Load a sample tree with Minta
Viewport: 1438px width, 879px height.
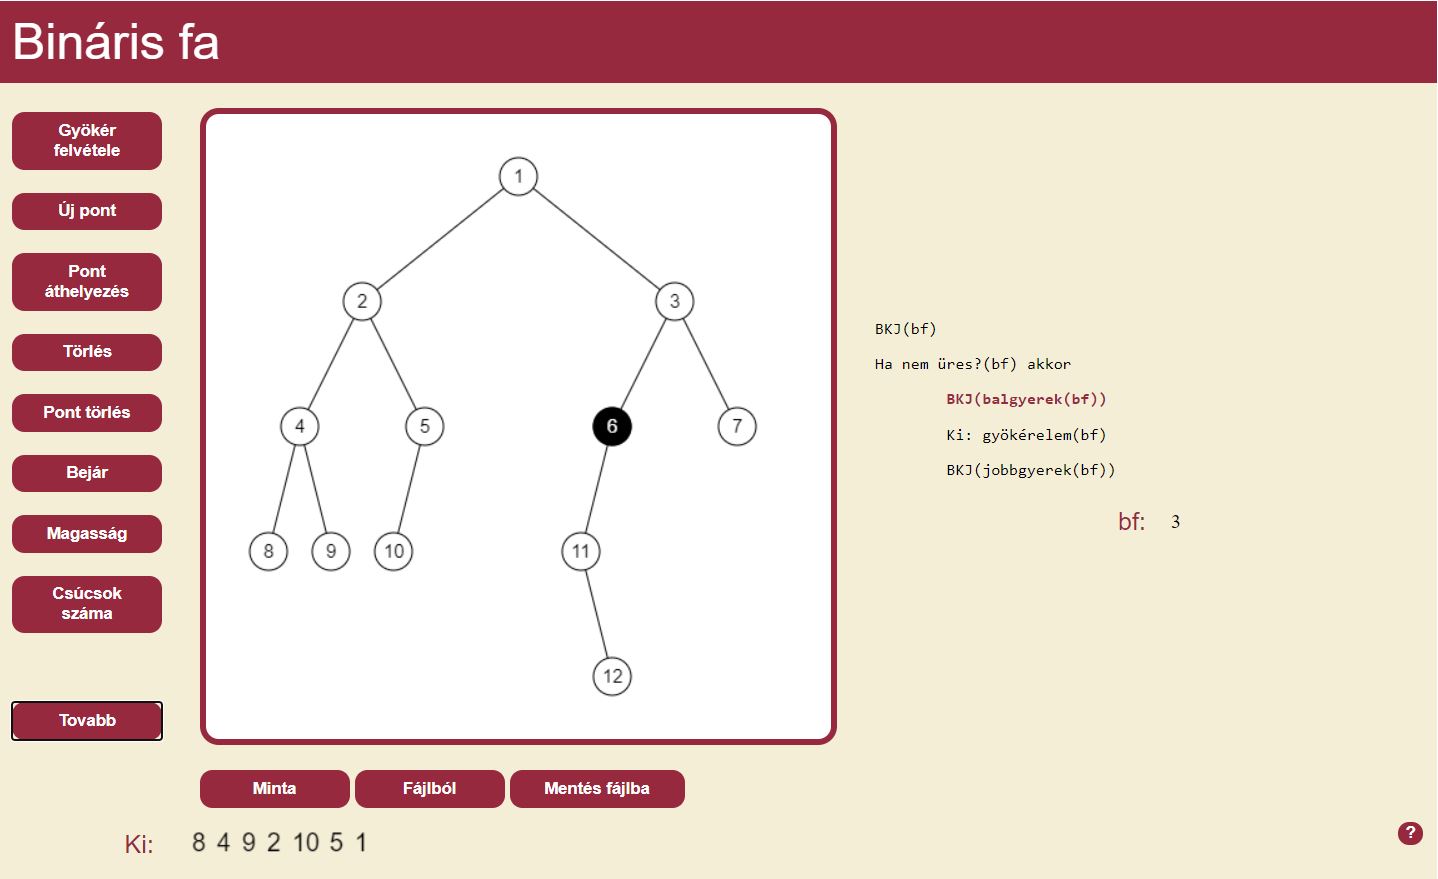pos(275,789)
